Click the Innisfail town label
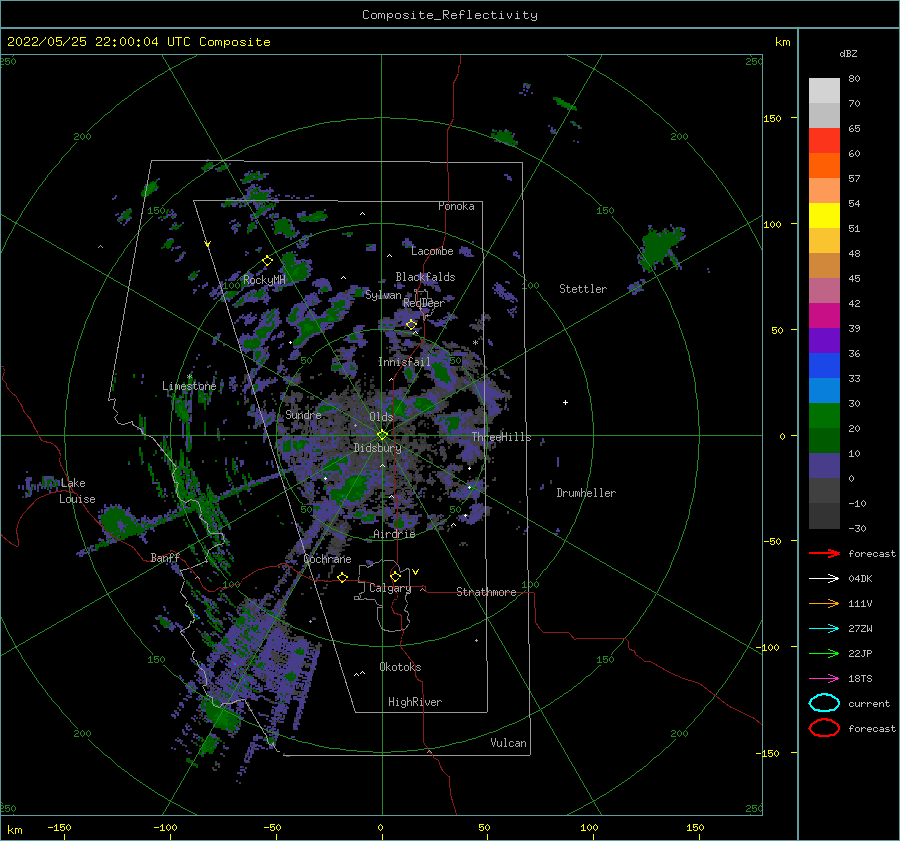The image size is (900, 841). click(404, 362)
